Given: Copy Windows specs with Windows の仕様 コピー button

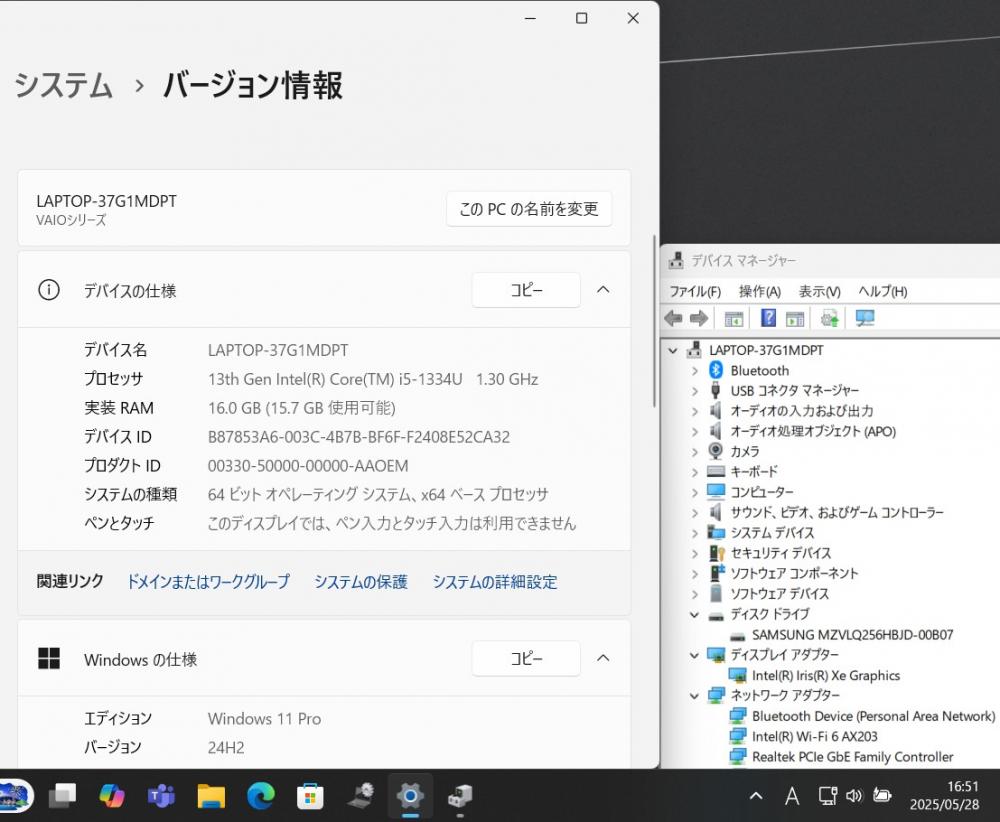Looking at the screenshot, I should (x=526, y=658).
